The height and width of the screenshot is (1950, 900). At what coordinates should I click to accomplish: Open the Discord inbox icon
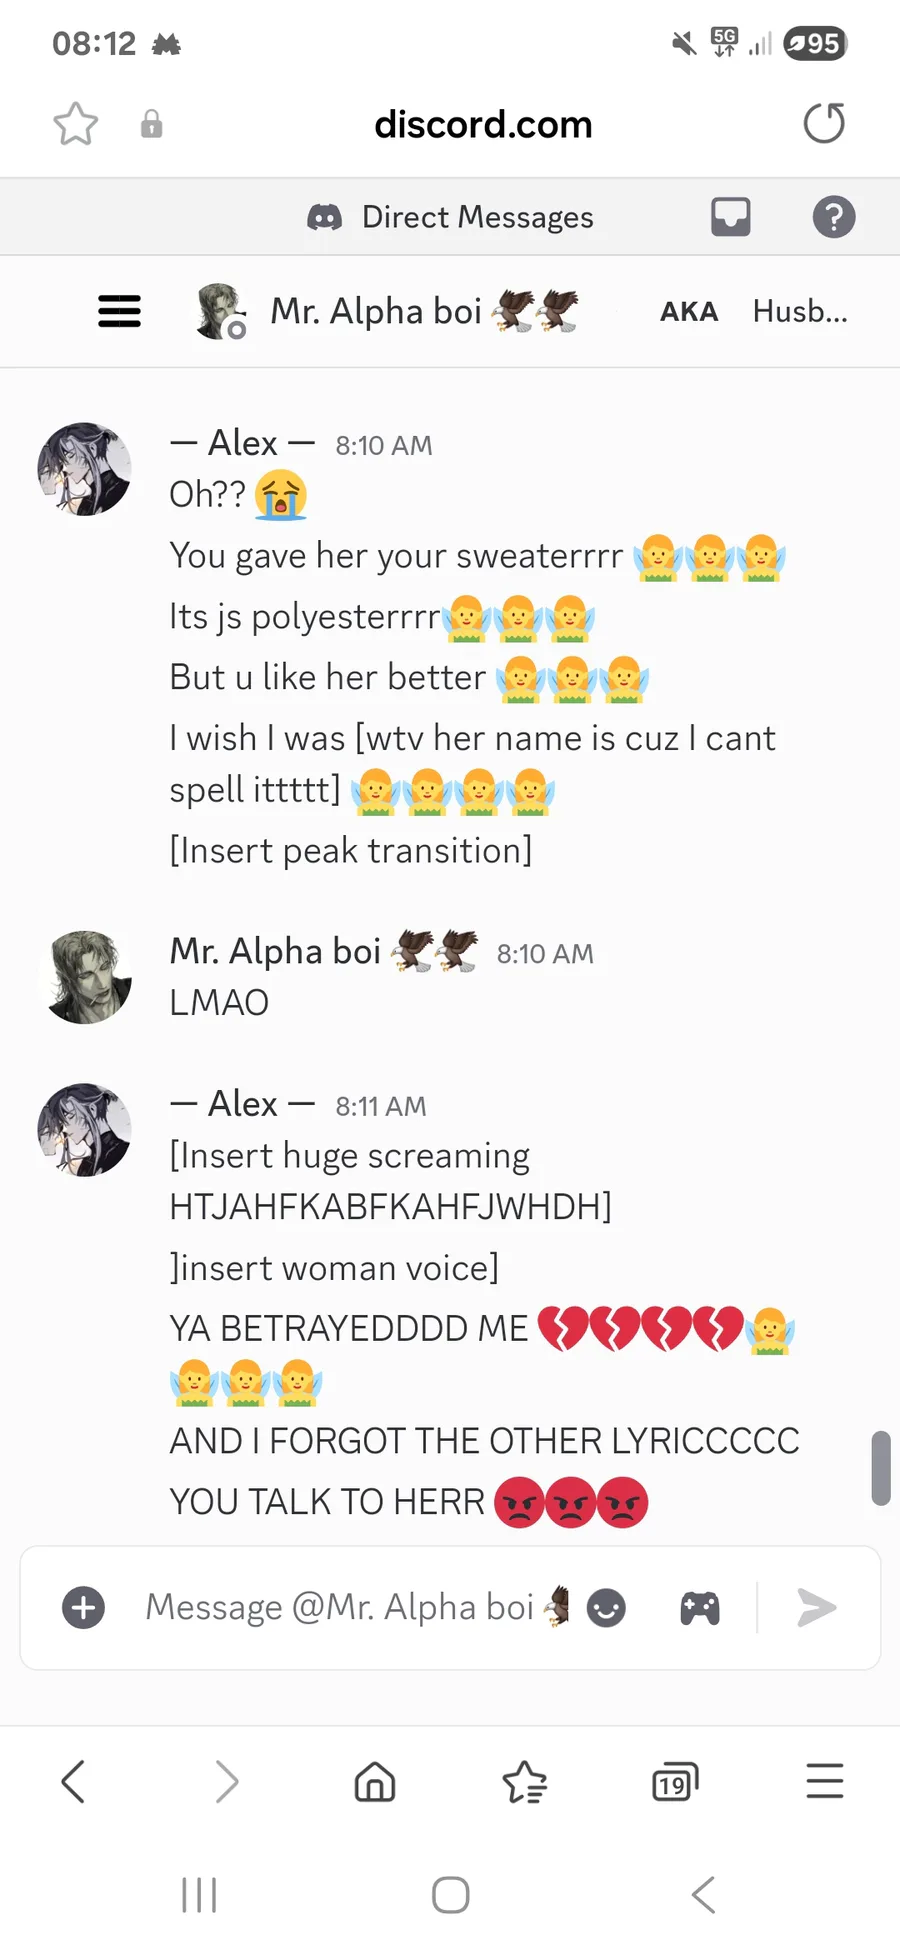pyautogui.click(x=731, y=216)
